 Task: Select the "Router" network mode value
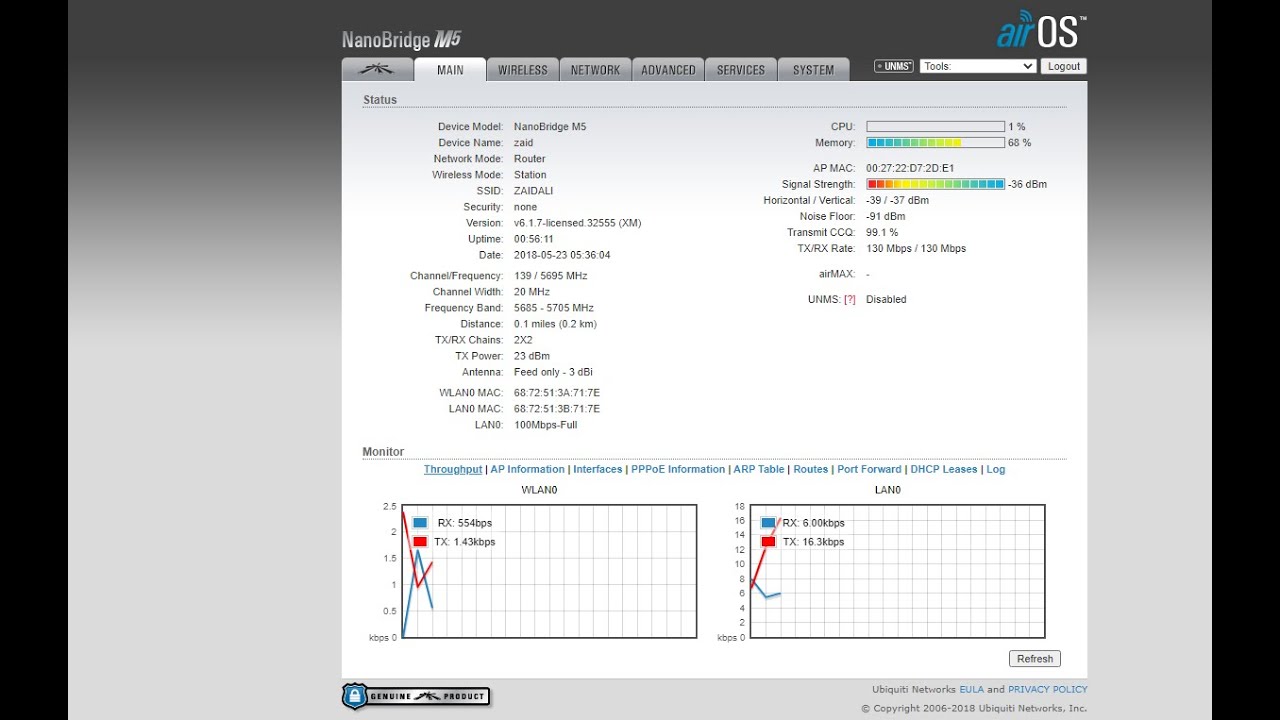[530, 159]
